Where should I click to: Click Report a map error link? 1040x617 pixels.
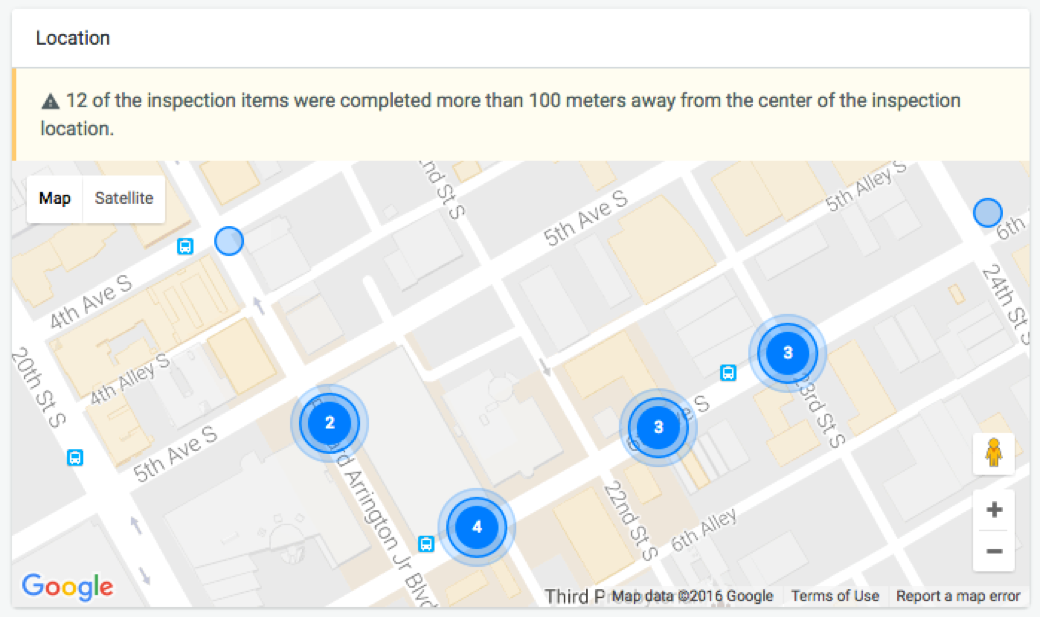click(958, 596)
